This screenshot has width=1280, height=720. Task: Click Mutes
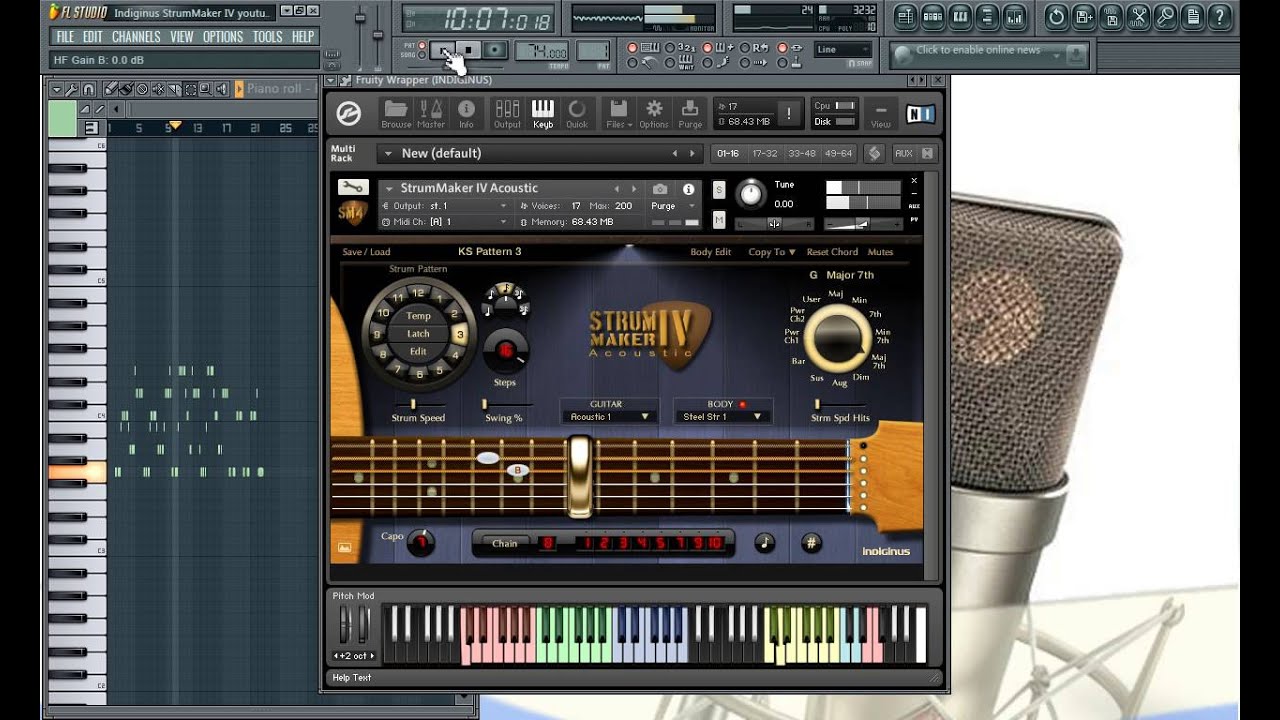[880, 252]
